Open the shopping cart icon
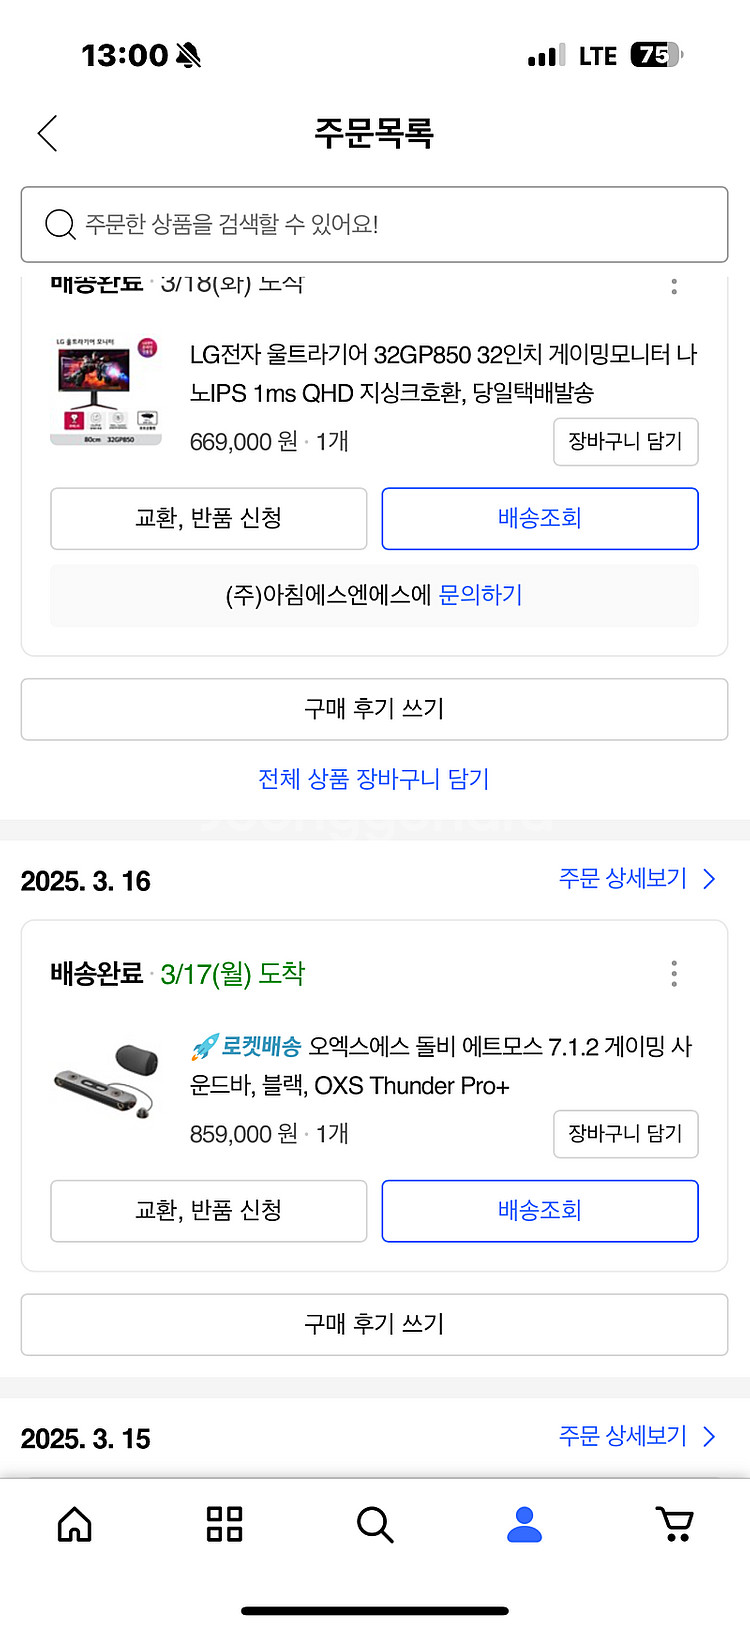 (x=675, y=1524)
